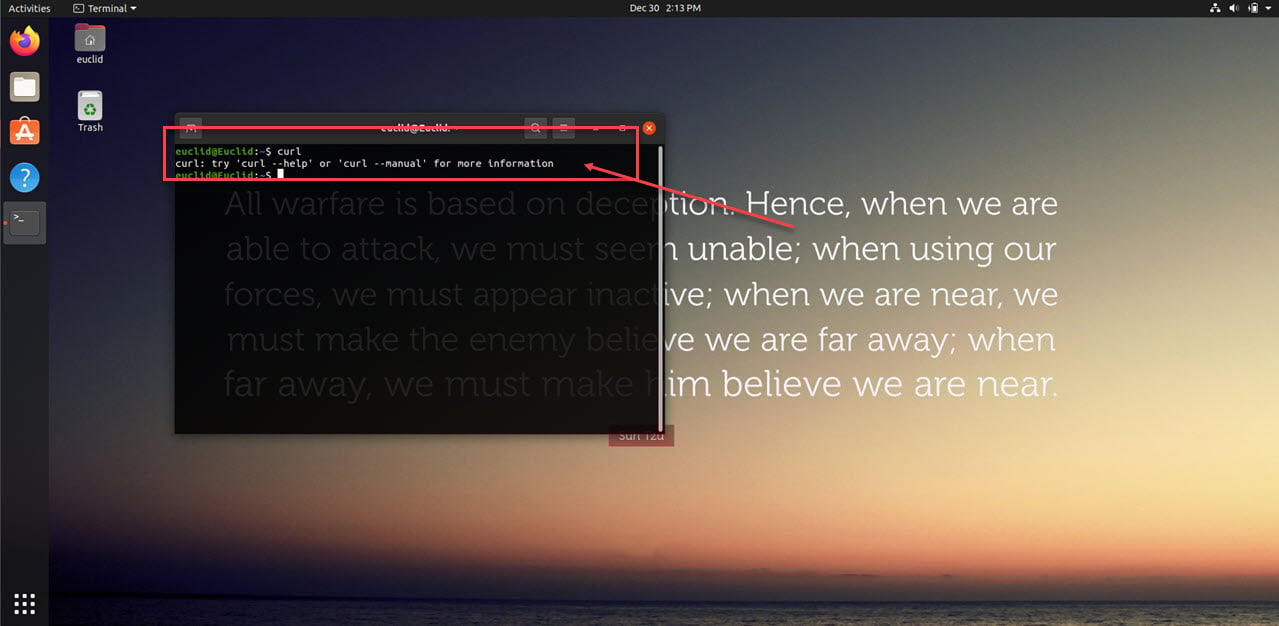Maximize the terminal window
Image resolution: width=1279 pixels, height=626 pixels.
pyautogui.click(x=622, y=128)
